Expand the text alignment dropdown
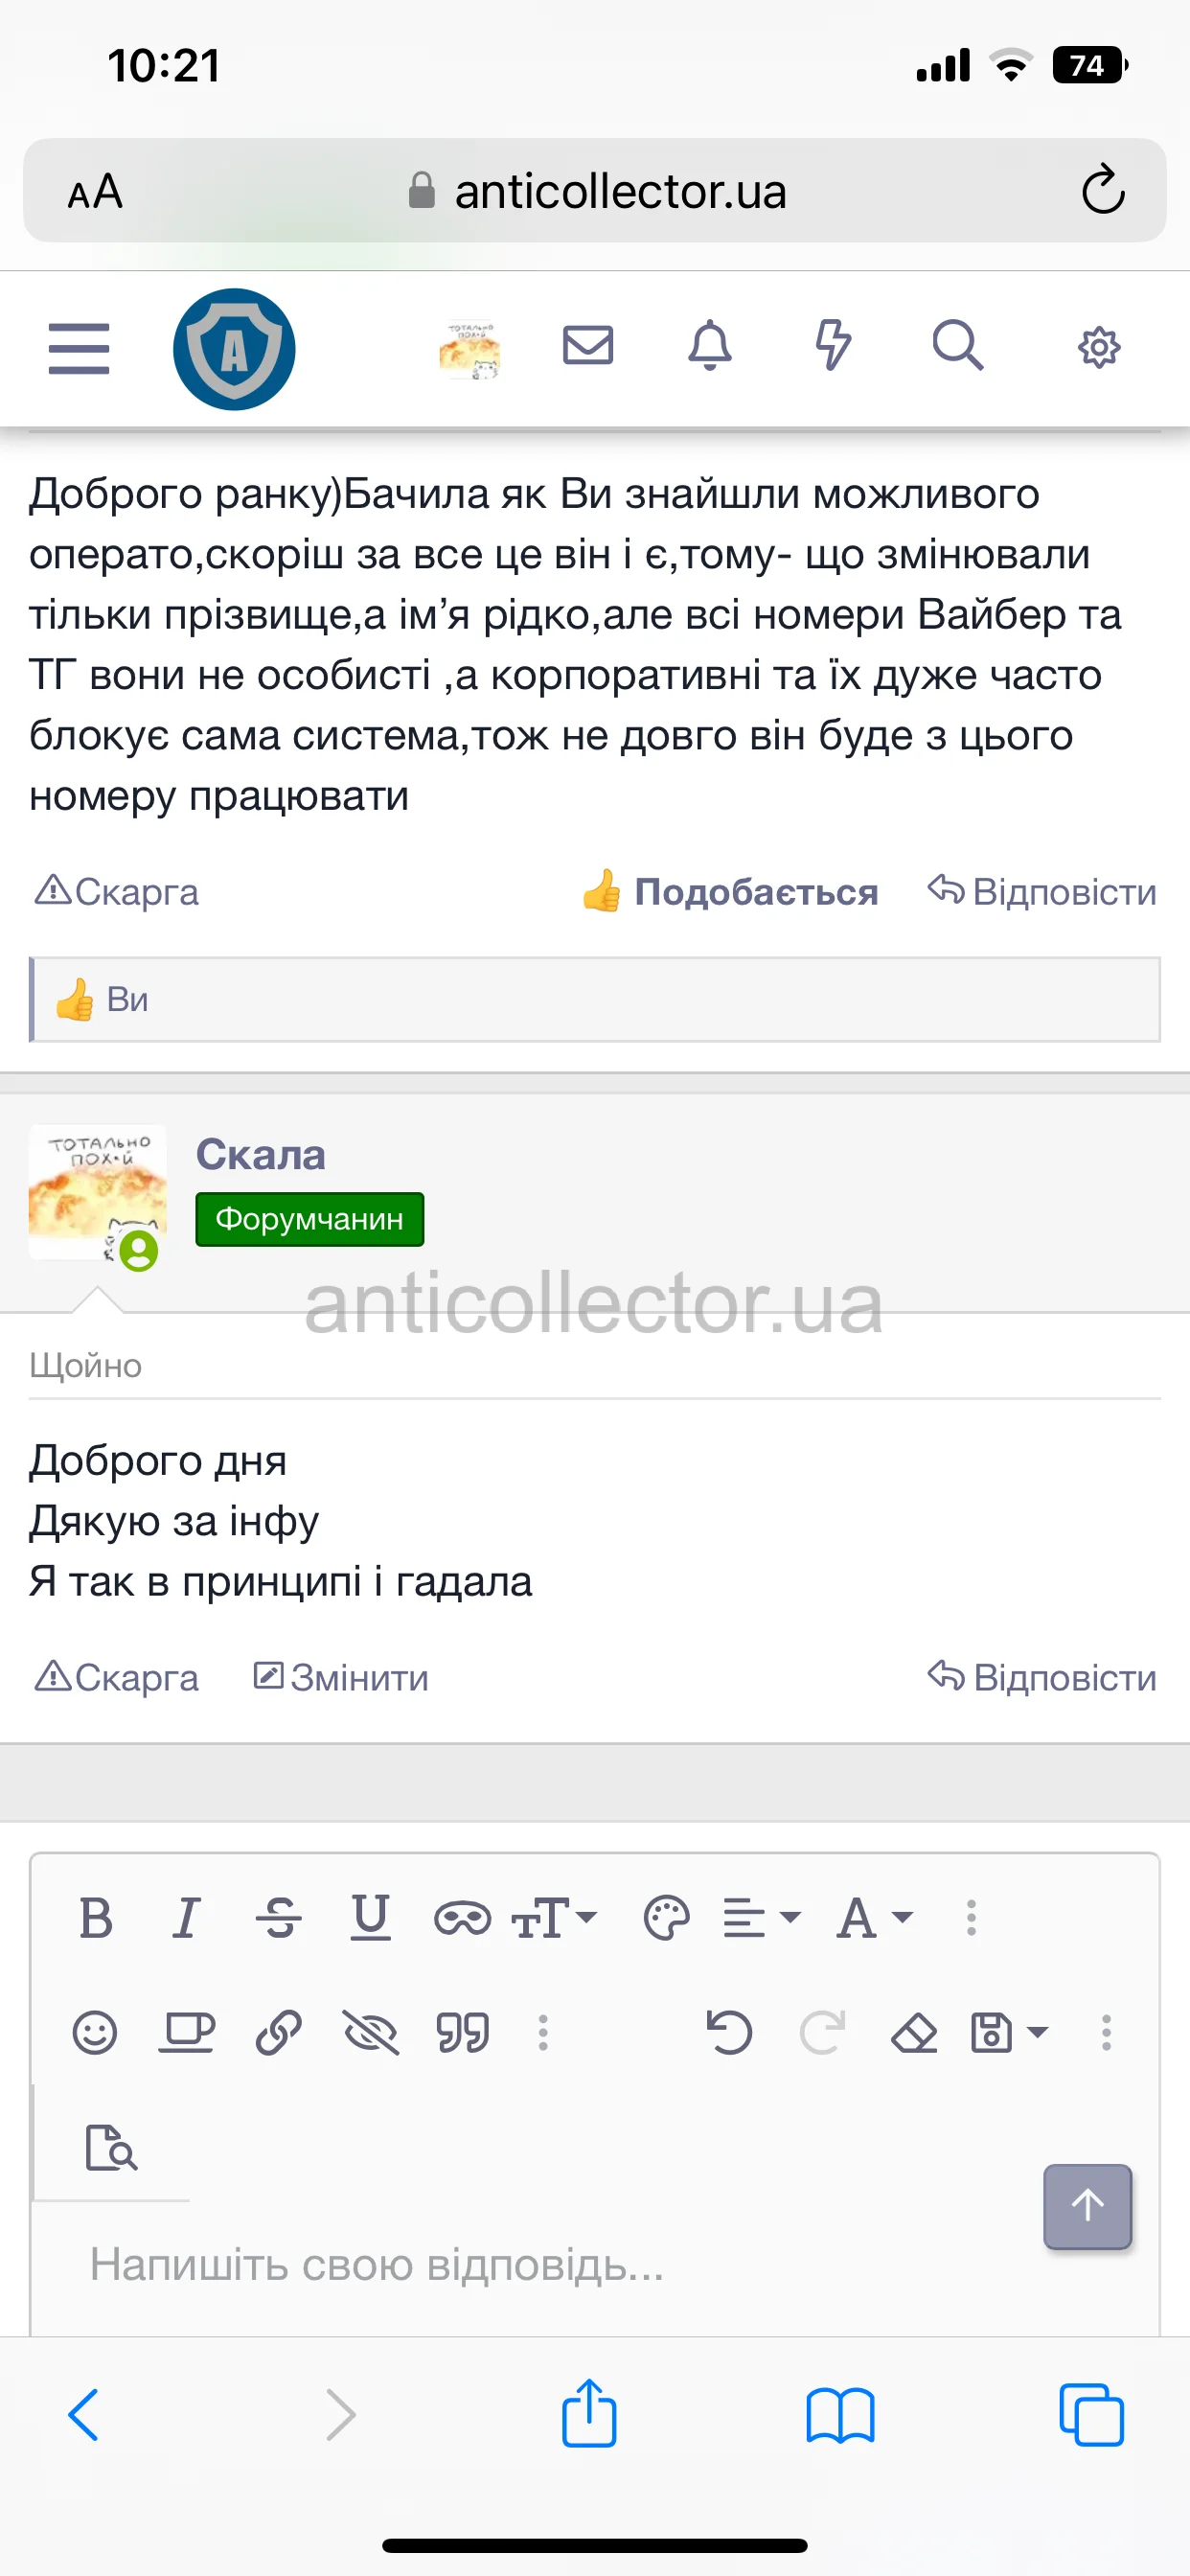1190x2576 pixels. pos(762,1918)
